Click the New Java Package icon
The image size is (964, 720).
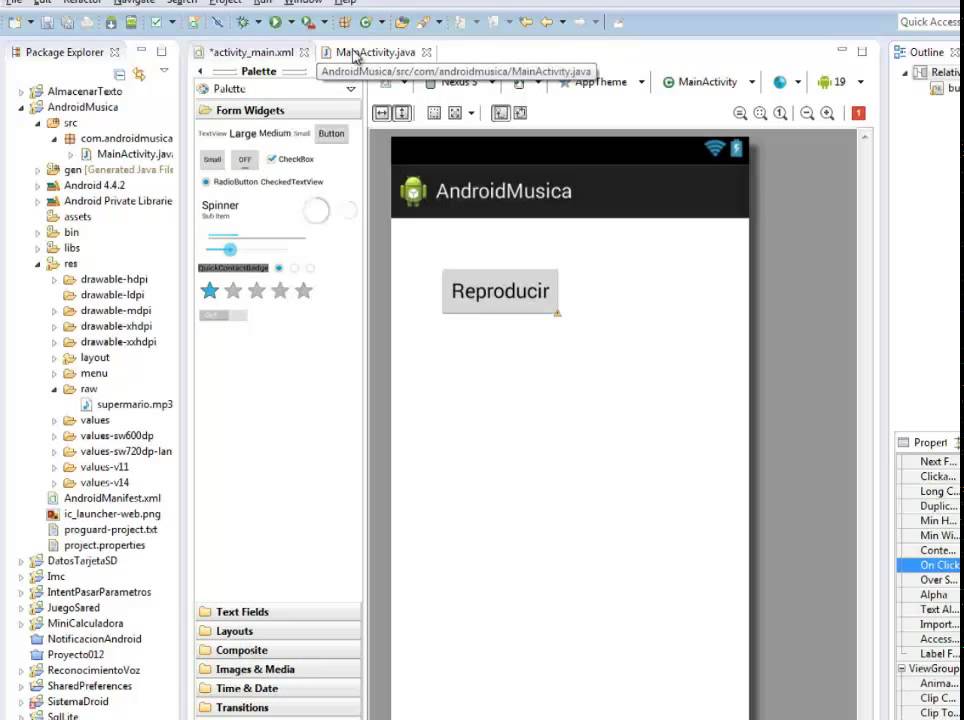coord(345,23)
